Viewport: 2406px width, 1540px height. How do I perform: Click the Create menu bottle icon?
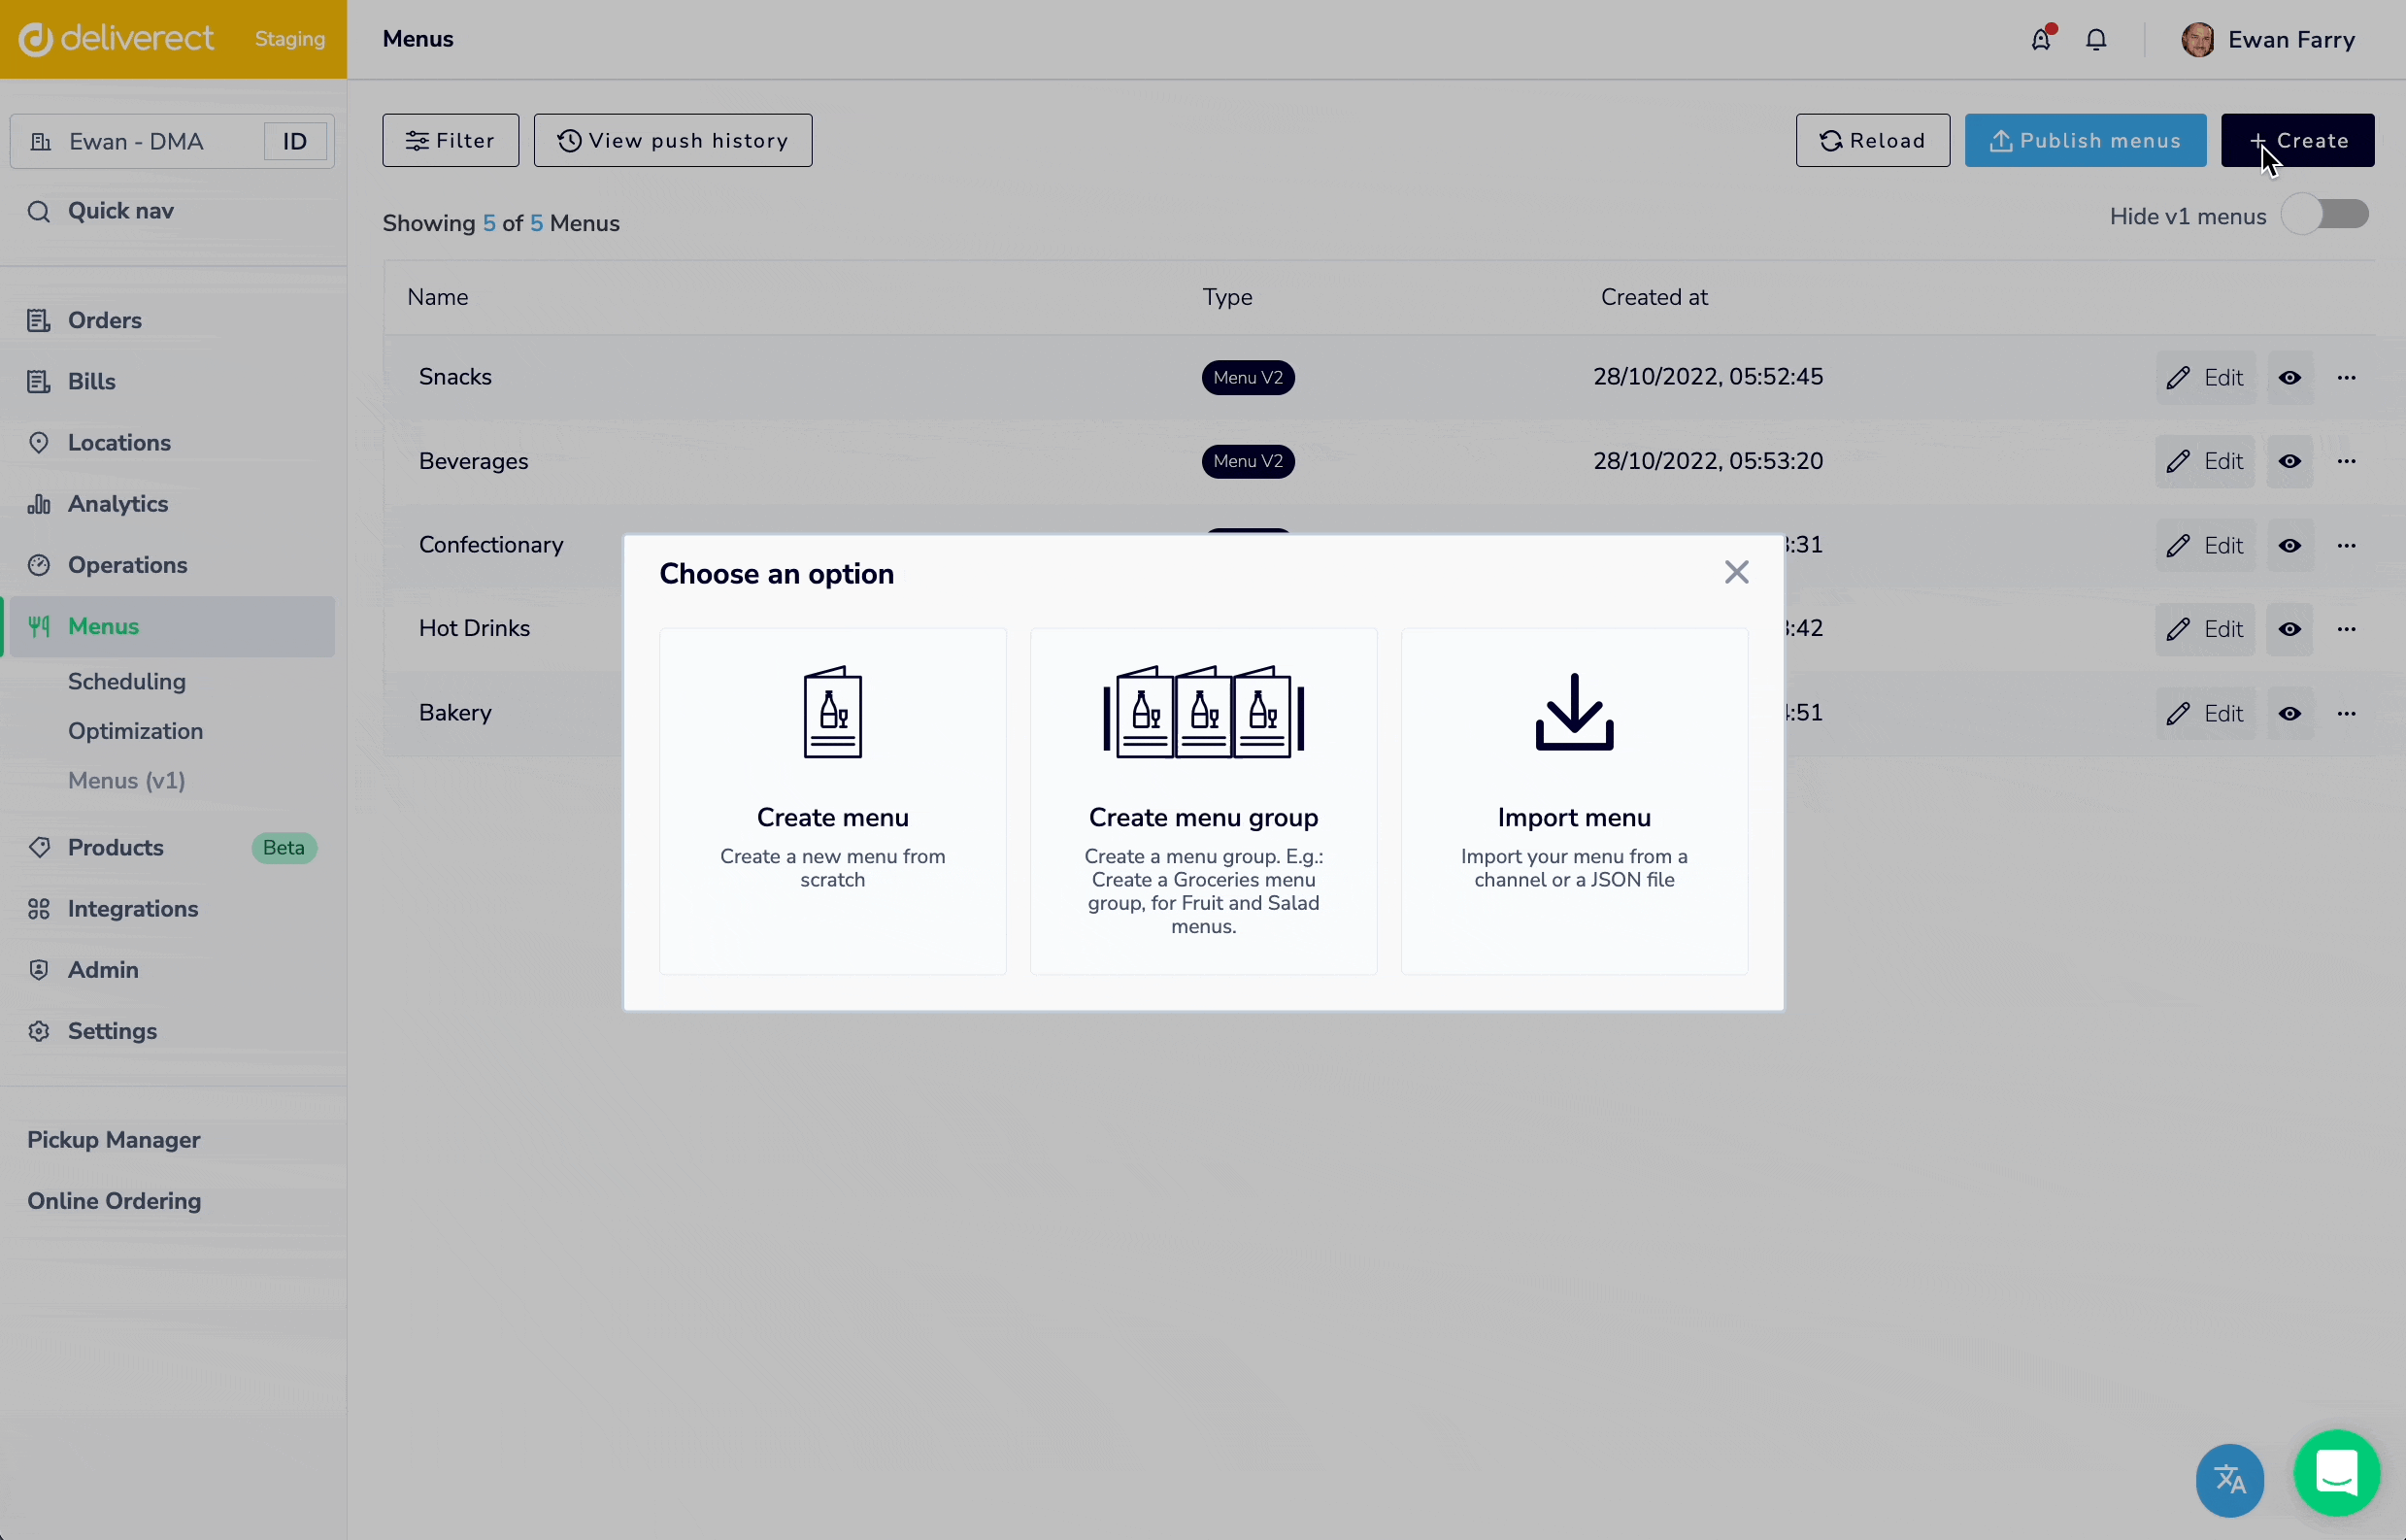(x=832, y=712)
